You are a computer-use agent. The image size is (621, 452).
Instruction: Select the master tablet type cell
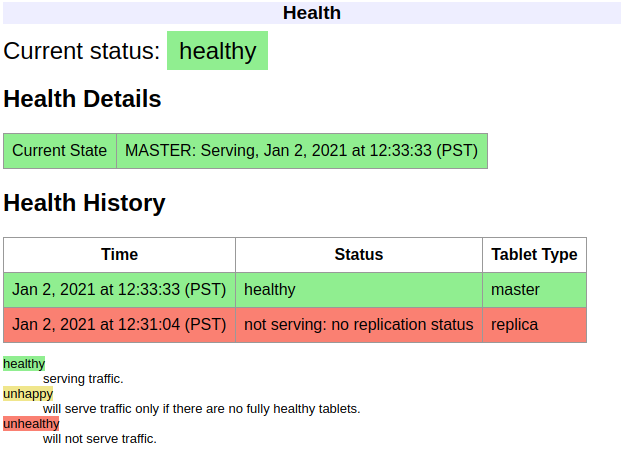pos(534,290)
